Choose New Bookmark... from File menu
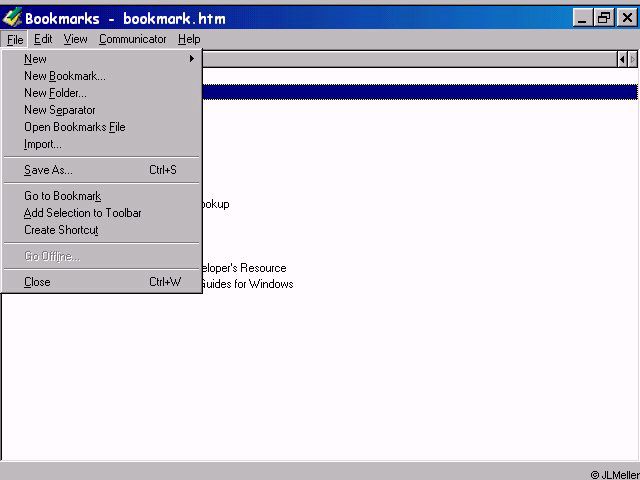 [x=102, y=76]
